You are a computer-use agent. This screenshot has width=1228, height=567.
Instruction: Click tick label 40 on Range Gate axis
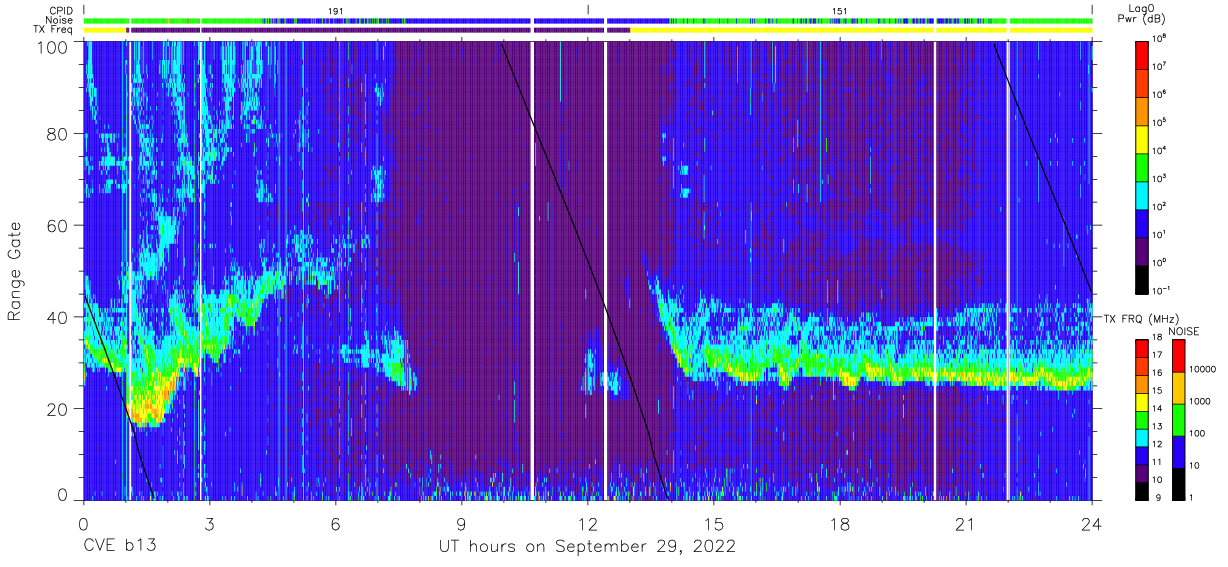click(x=58, y=317)
